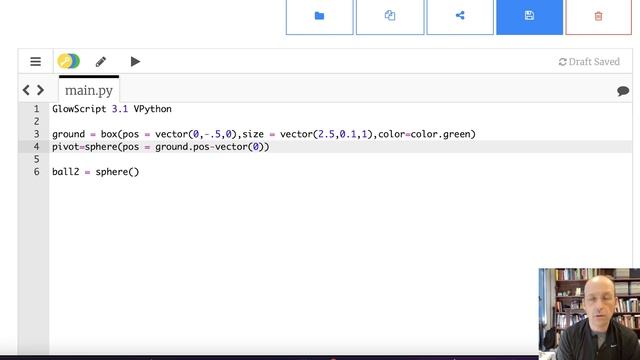Screen dimensions: 640x360
Task: Click 'vector(2.5,0.1,1)' size argument
Action: coord(326,134)
